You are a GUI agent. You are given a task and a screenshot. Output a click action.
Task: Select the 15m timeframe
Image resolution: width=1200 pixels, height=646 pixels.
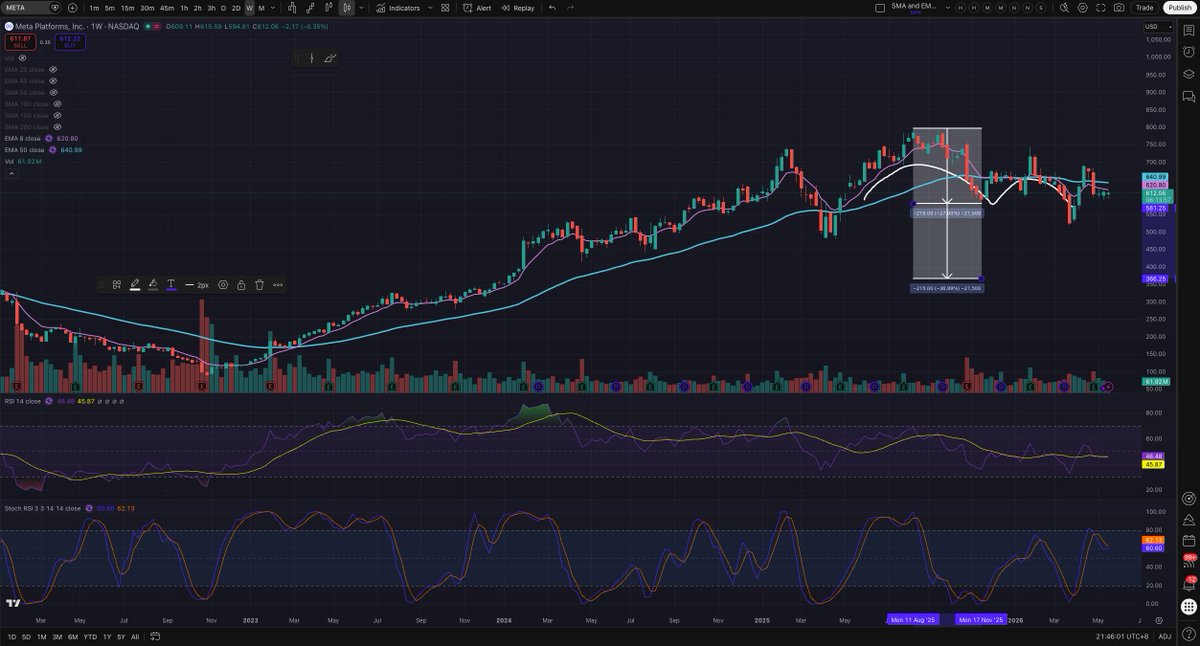pyautogui.click(x=127, y=7)
